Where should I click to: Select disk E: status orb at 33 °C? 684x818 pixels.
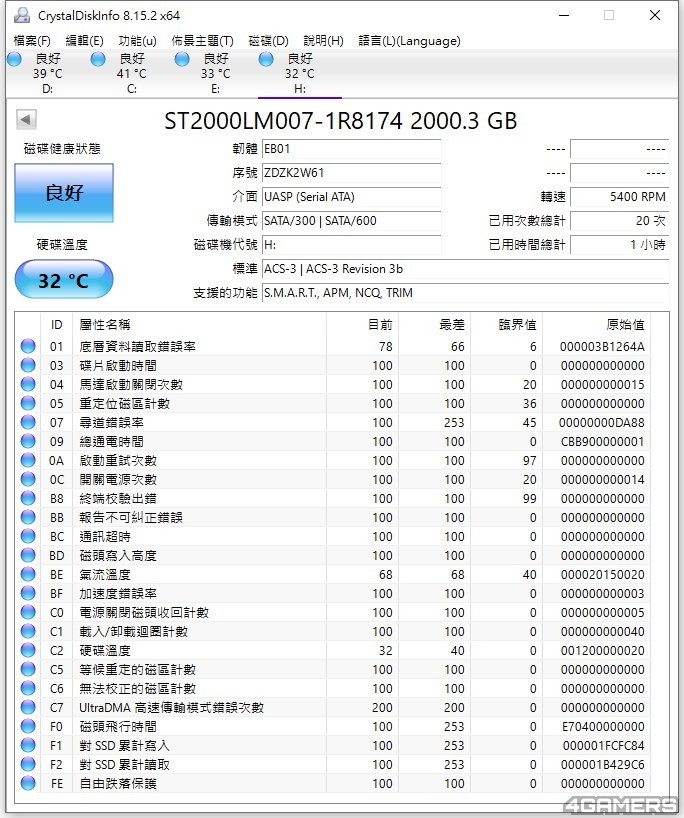[182, 59]
